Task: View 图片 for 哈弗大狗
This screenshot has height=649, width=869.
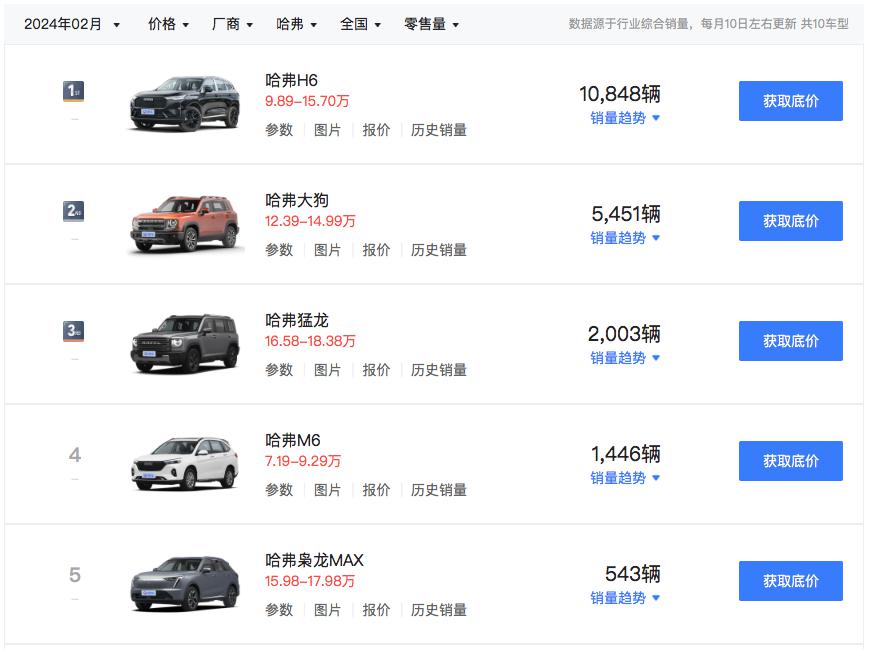Action: tap(327, 250)
